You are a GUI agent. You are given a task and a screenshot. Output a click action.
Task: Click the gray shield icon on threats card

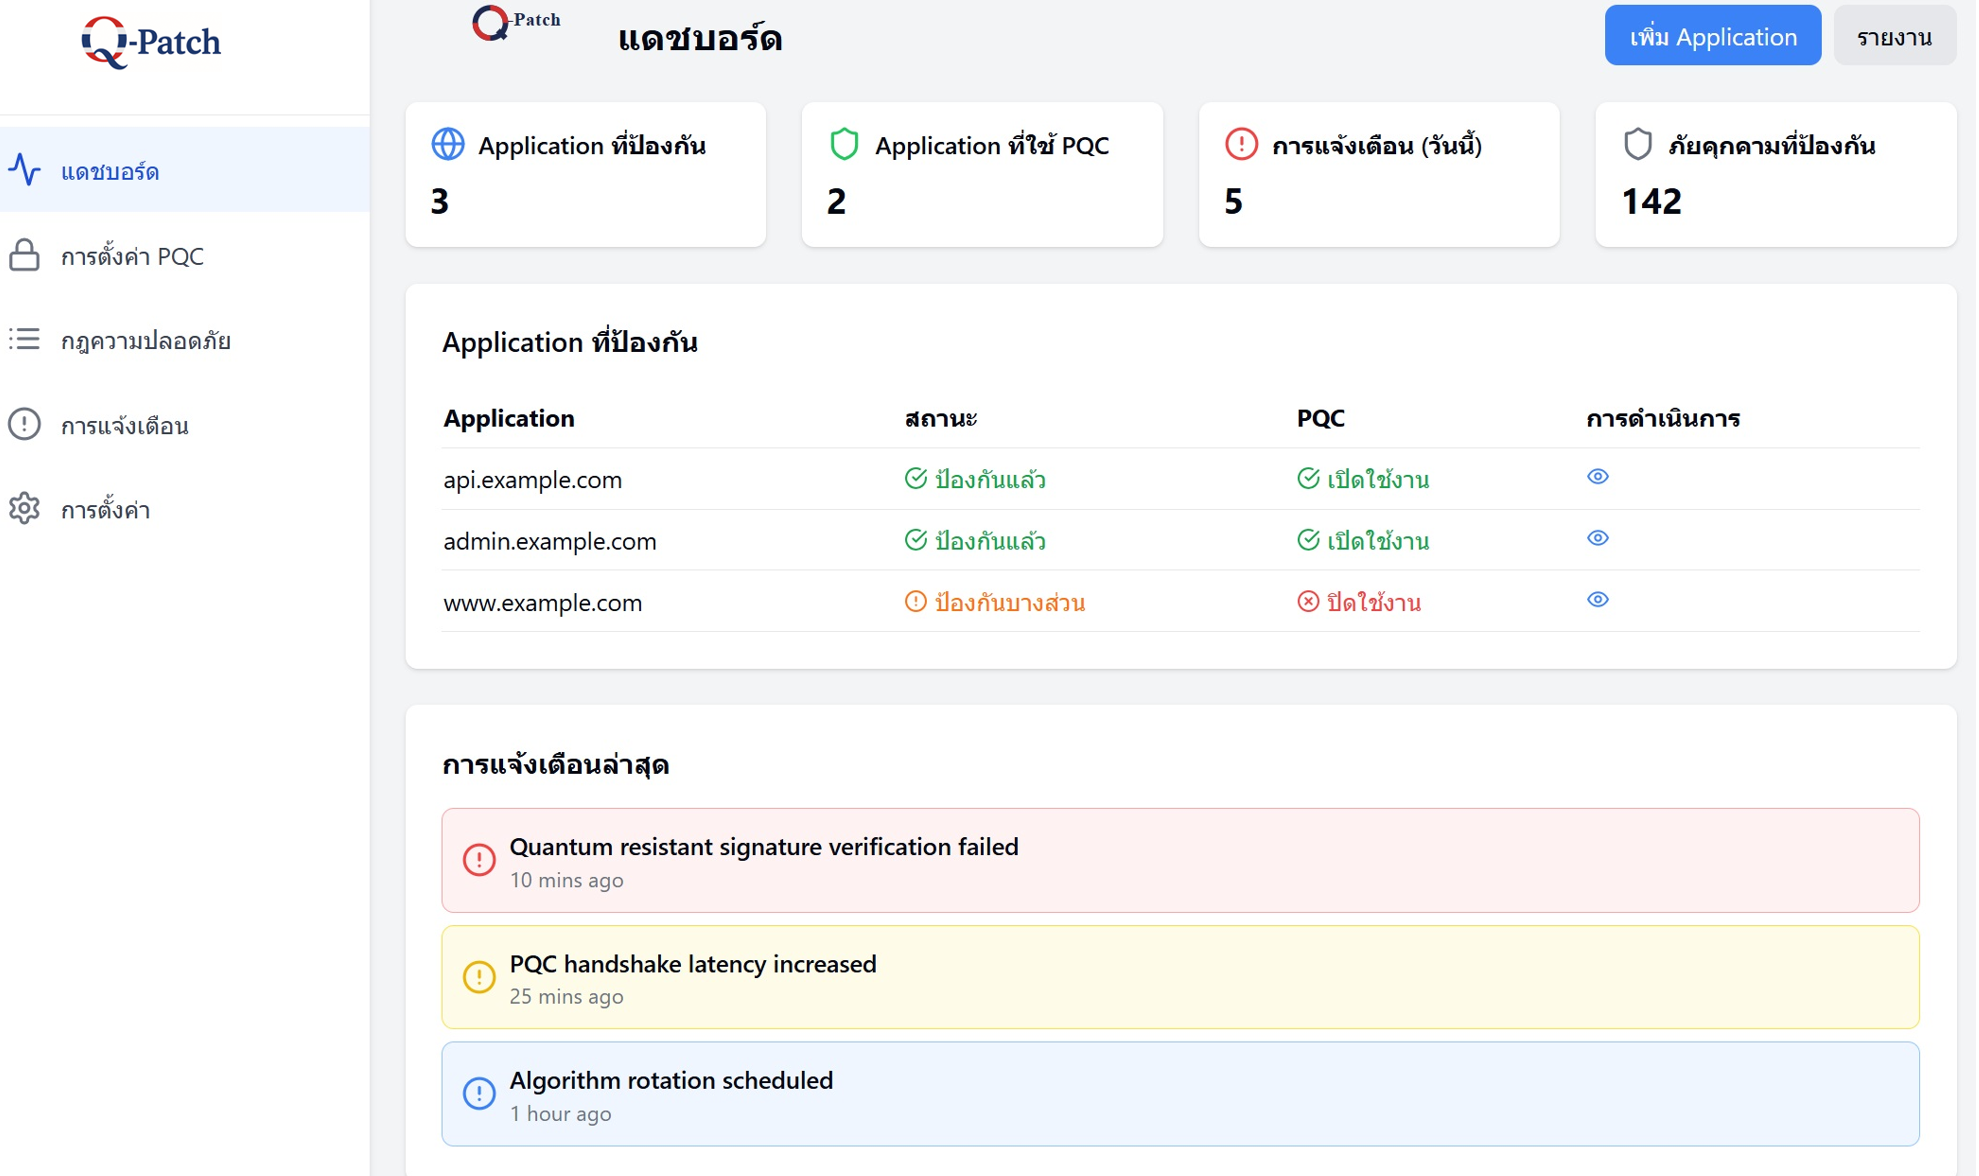tap(1637, 144)
